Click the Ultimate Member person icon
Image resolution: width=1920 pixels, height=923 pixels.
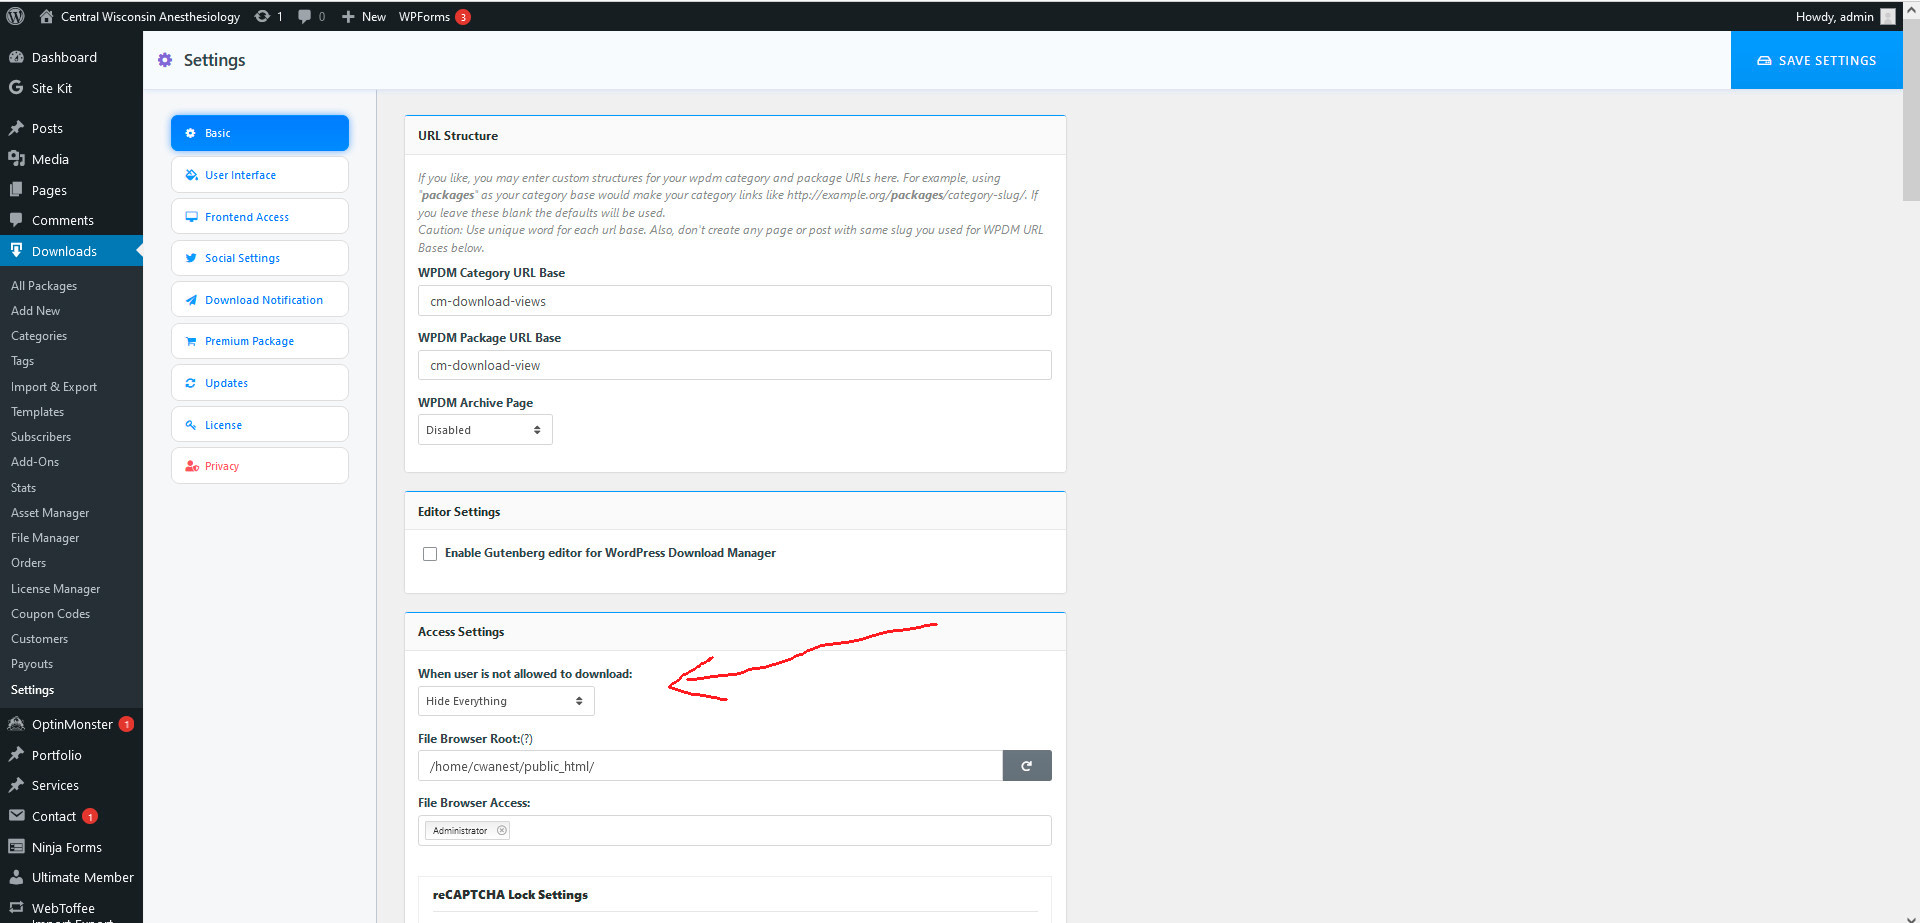tap(16, 877)
